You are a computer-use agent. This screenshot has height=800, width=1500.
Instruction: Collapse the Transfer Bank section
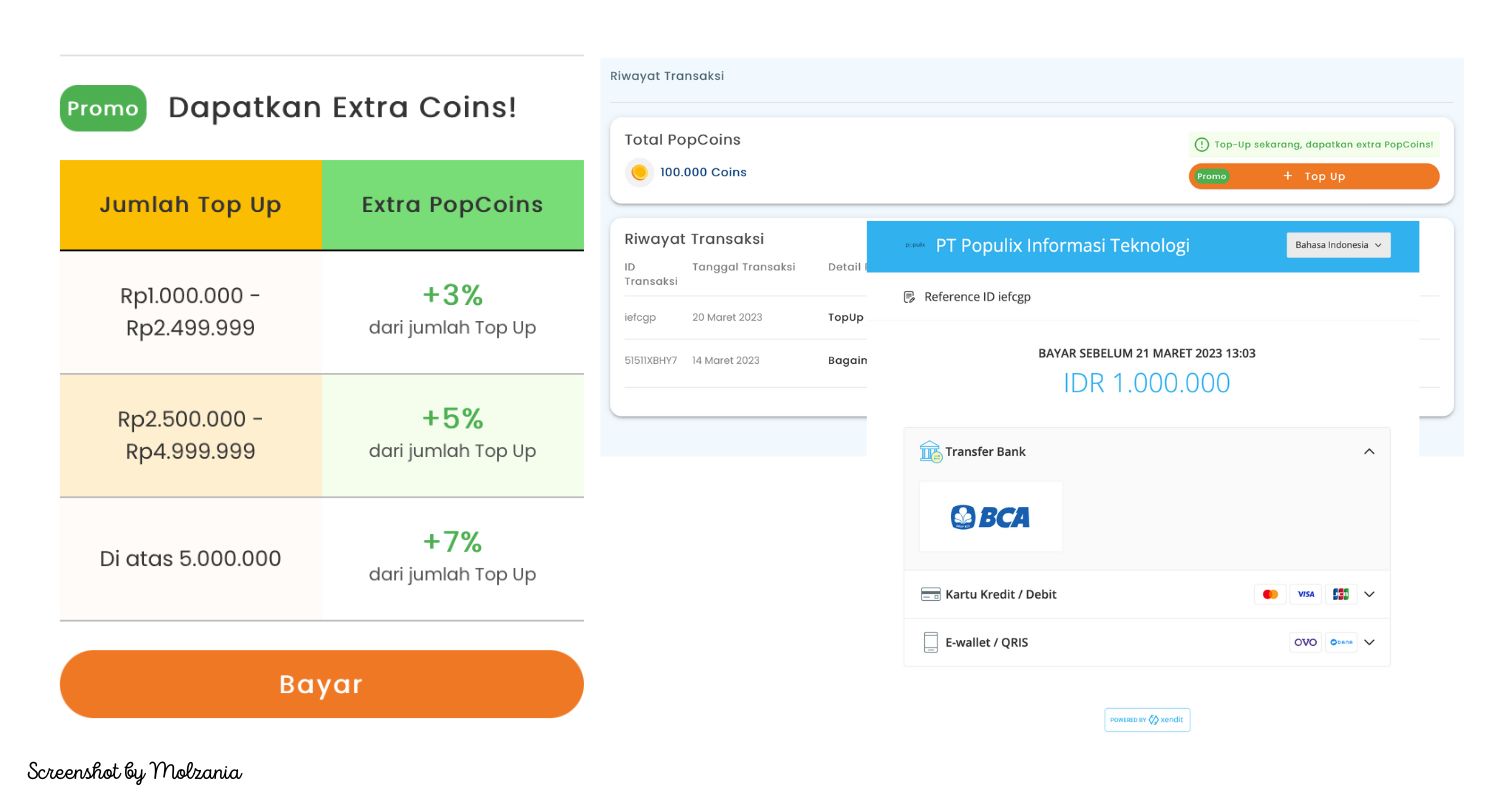(1369, 451)
